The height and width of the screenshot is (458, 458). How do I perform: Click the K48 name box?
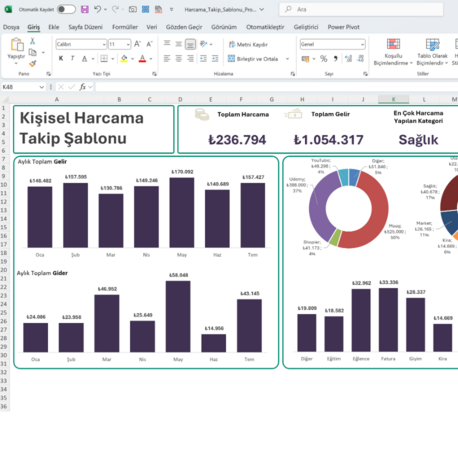tap(23, 87)
